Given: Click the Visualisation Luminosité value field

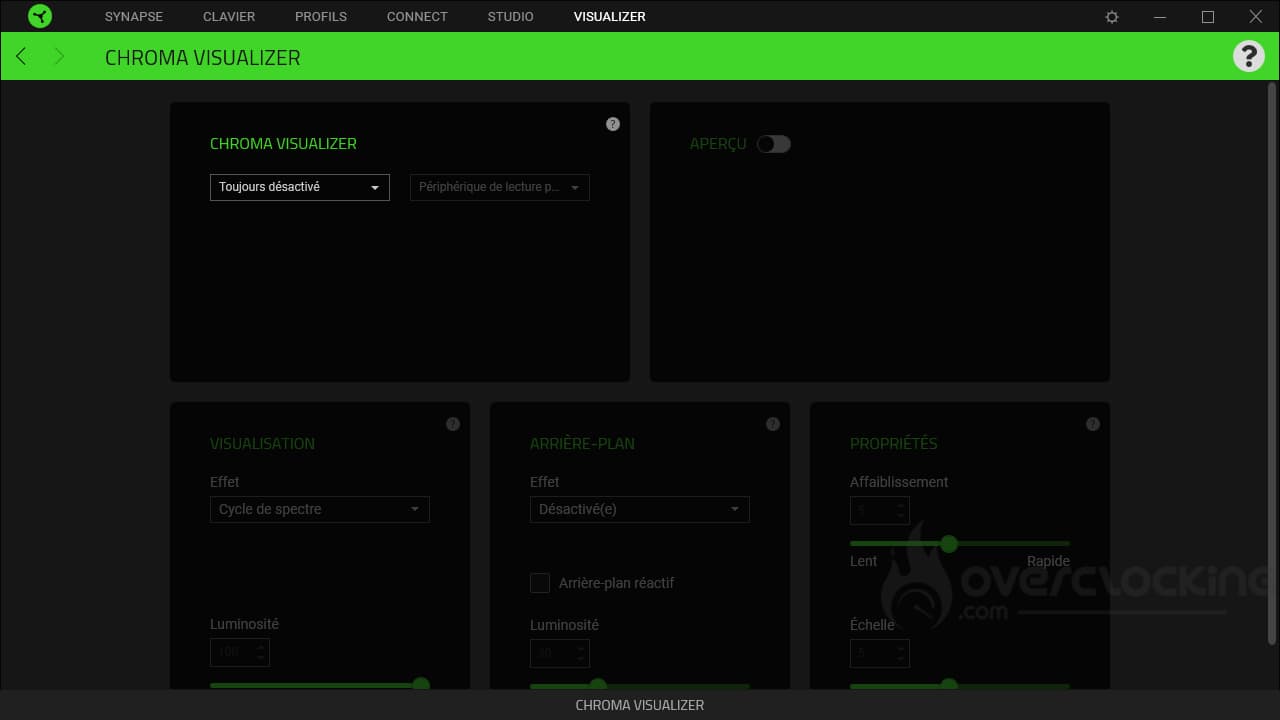Looking at the screenshot, I should (240, 652).
